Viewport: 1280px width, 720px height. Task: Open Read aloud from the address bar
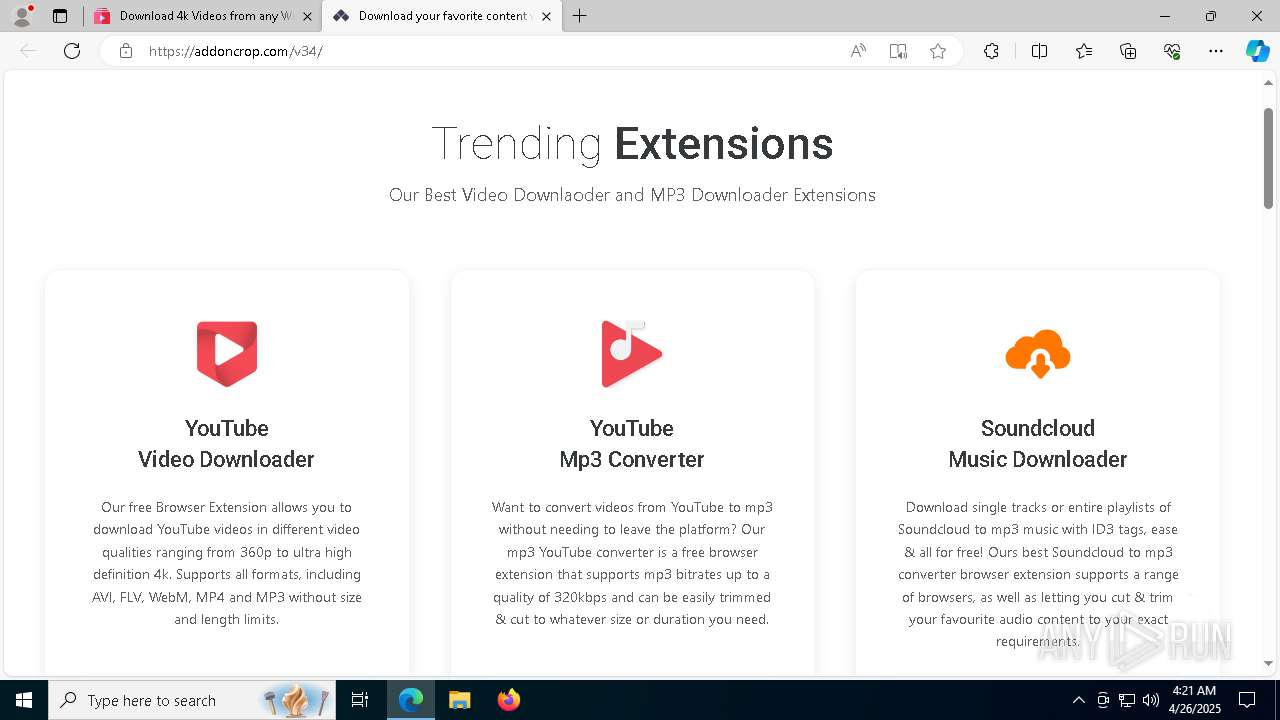858,51
